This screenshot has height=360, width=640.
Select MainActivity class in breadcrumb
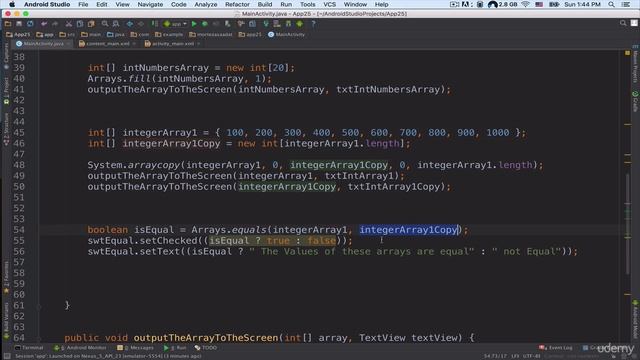pos(286,34)
